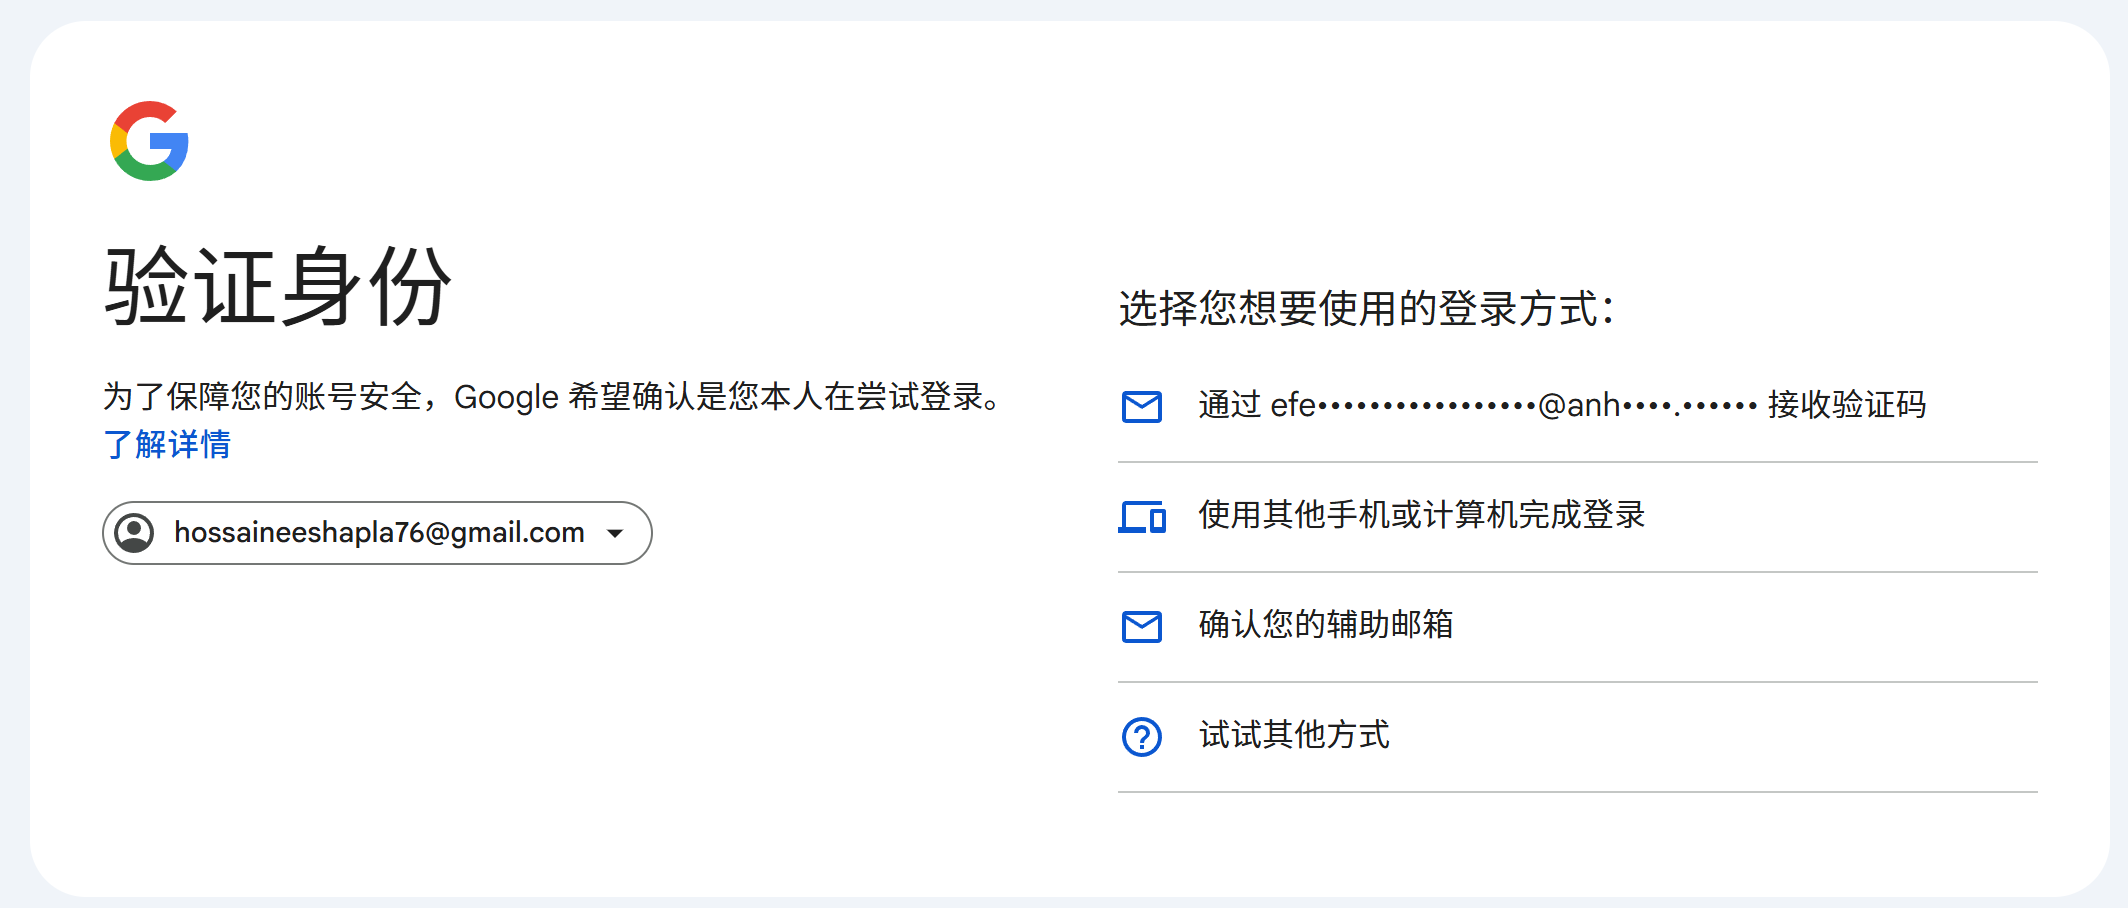Click the question mark icon beside 试试其他方式
Image resolution: width=2128 pixels, height=908 pixels.
(1141, 737)
